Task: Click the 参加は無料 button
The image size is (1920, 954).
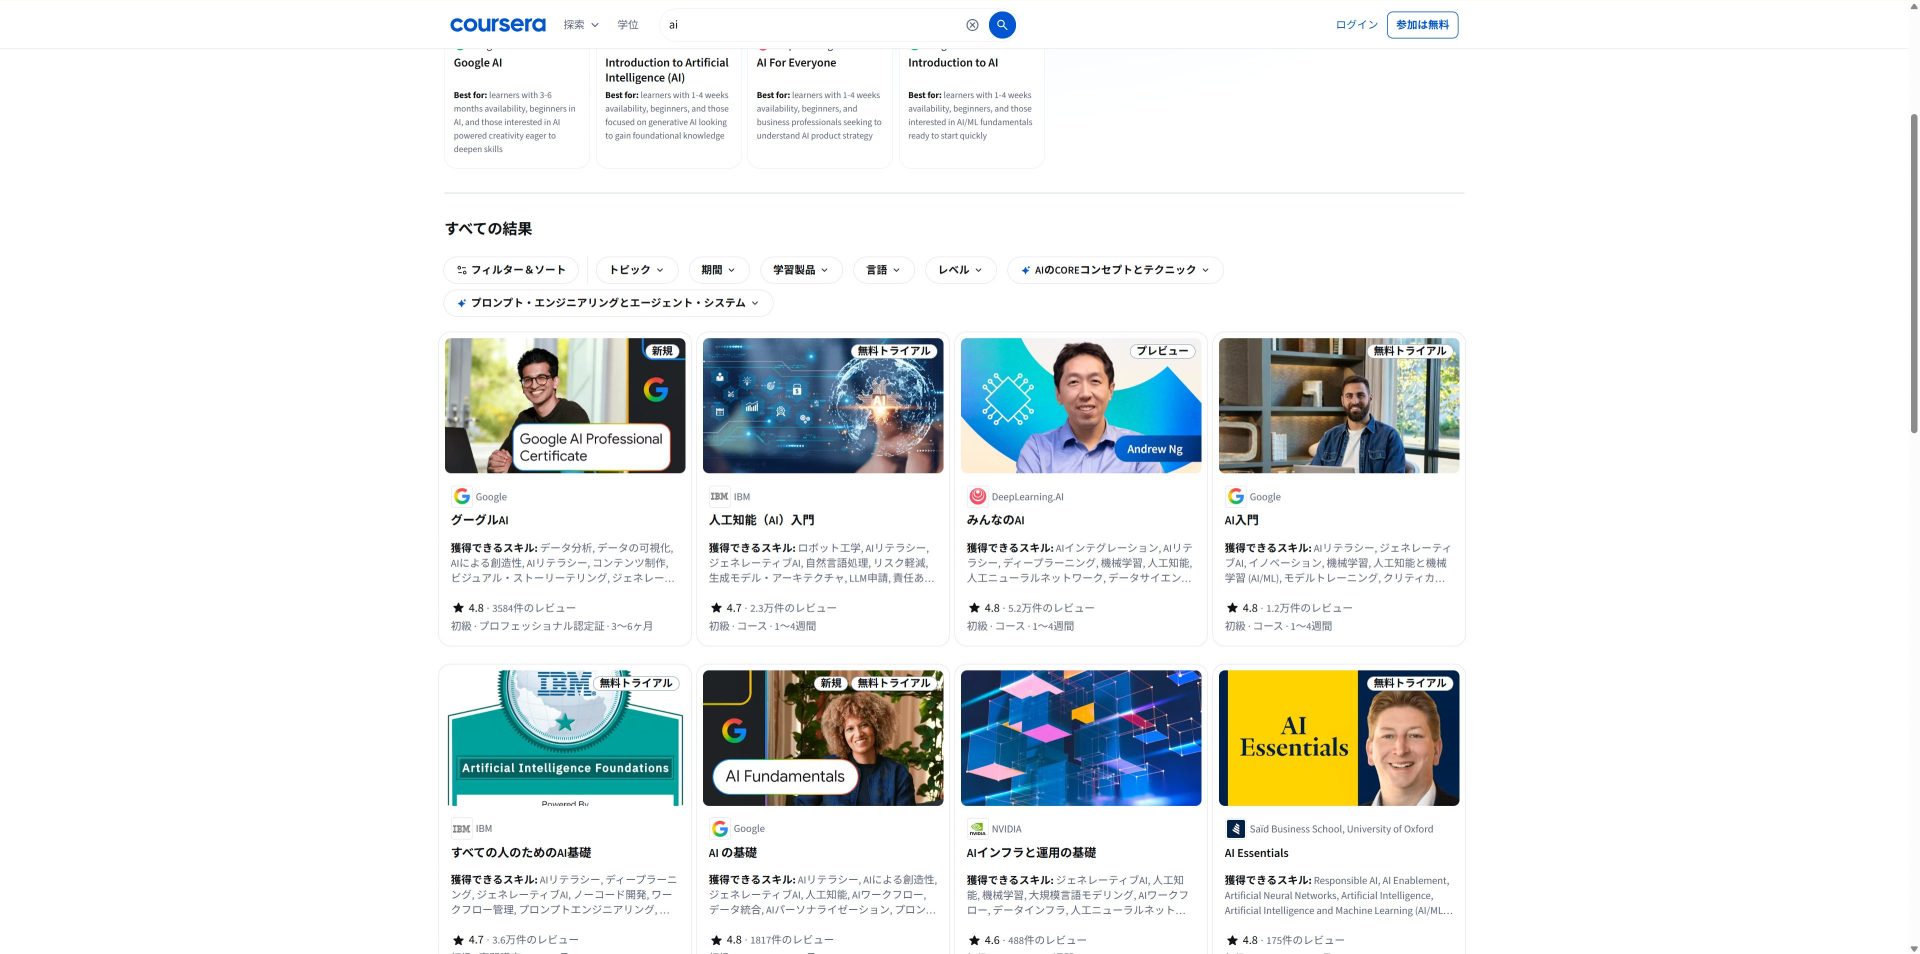Action: point(1422,25)
